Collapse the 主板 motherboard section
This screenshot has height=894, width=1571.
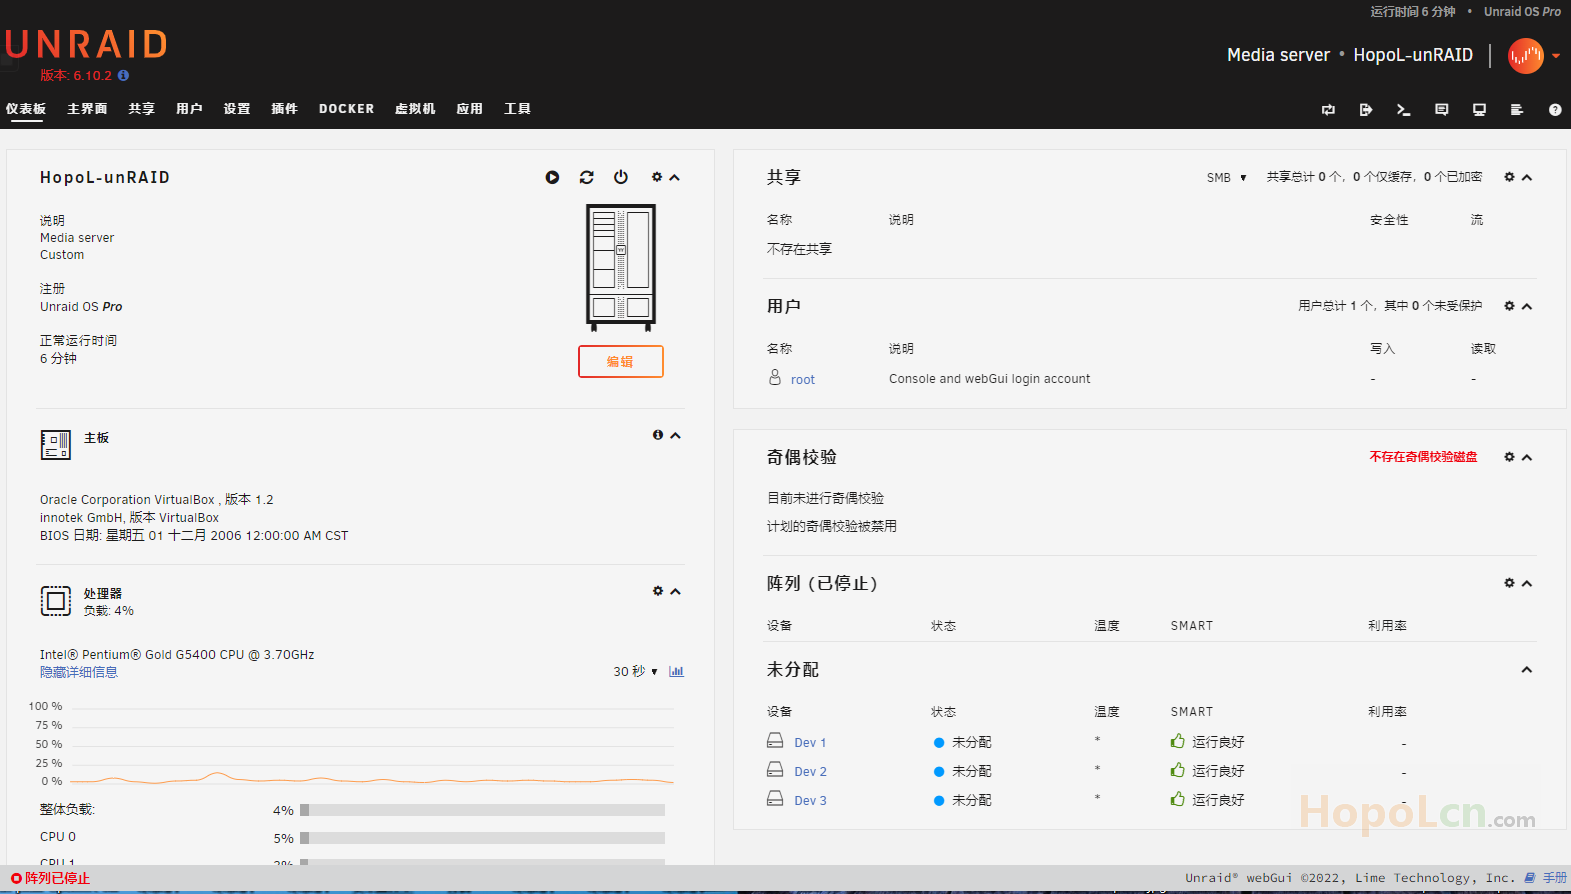676,436
